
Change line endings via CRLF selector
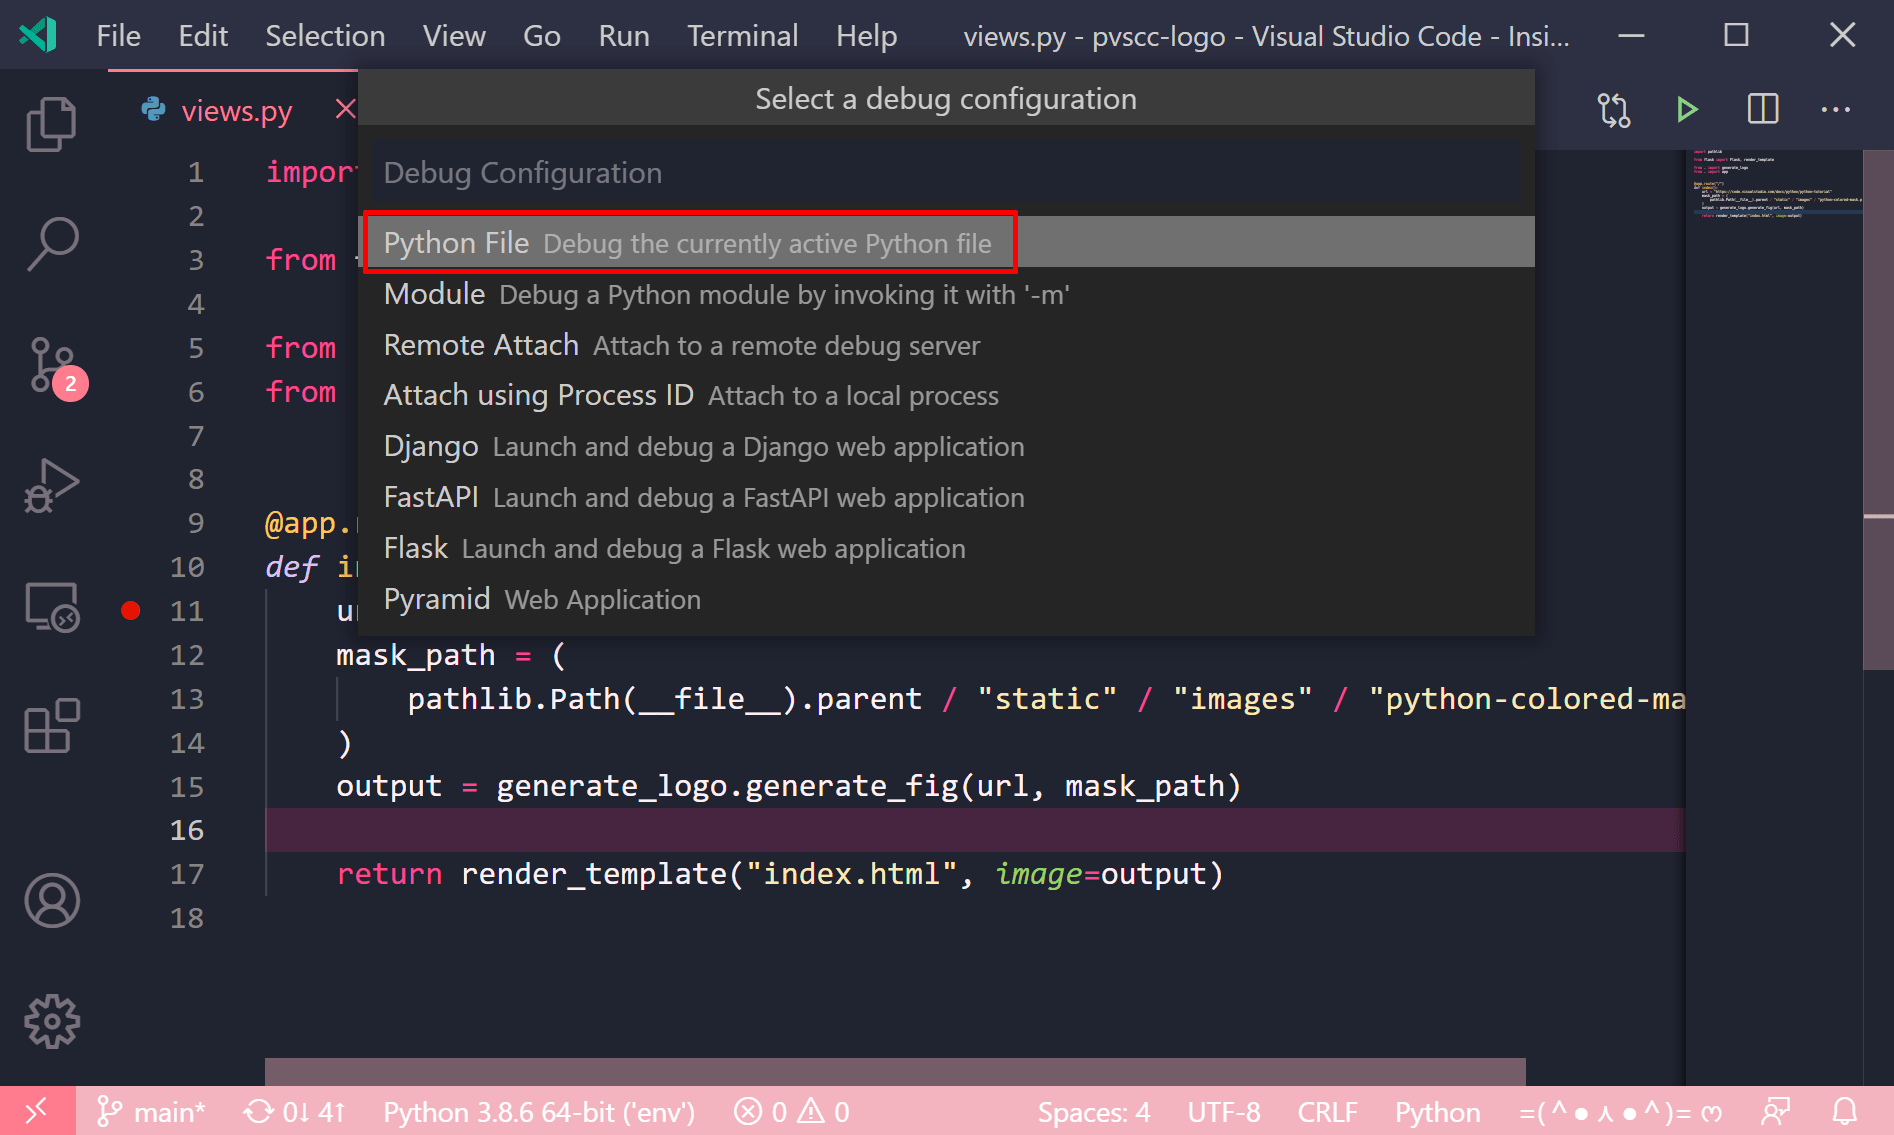1327,1111
